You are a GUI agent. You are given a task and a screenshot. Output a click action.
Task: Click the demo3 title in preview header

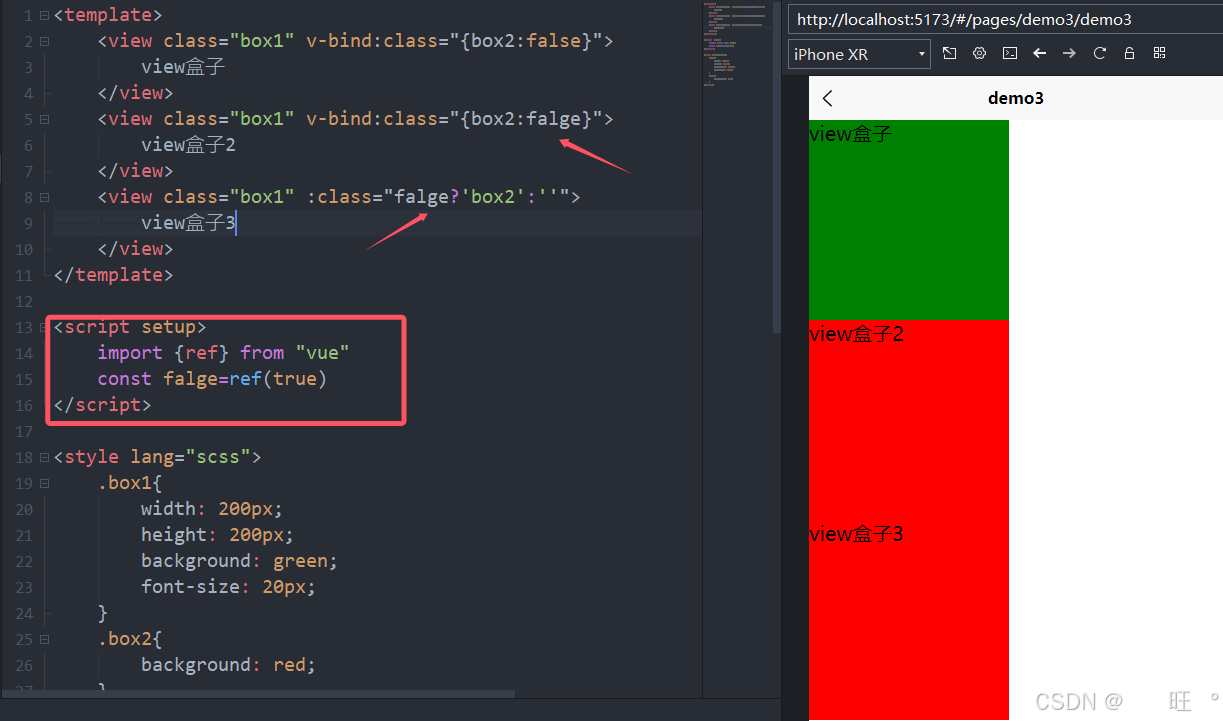click(x=1015, y=98)
